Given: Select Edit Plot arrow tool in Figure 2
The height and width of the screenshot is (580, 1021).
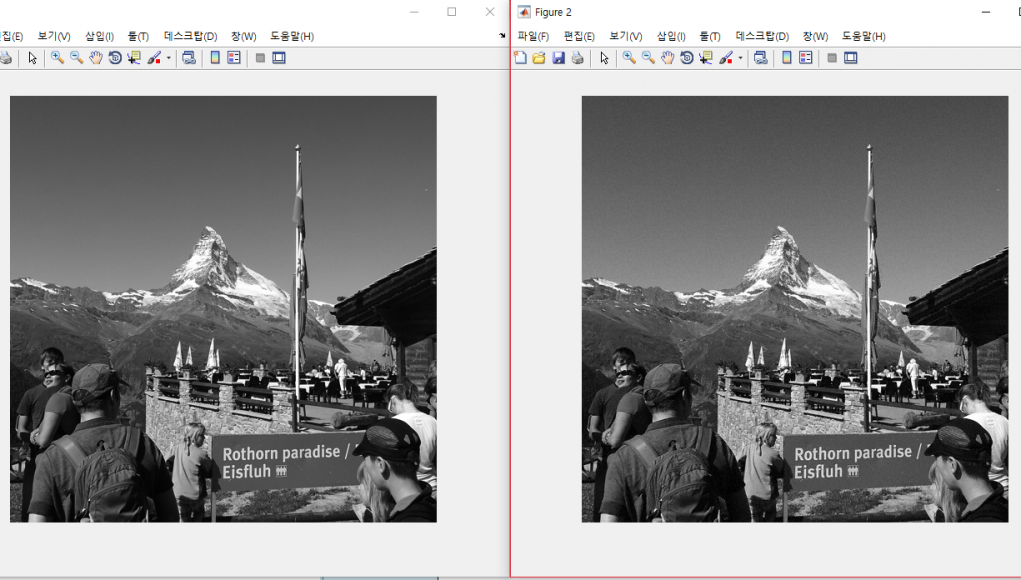Looking at the screenshot, I should click(x=604, y=58).
